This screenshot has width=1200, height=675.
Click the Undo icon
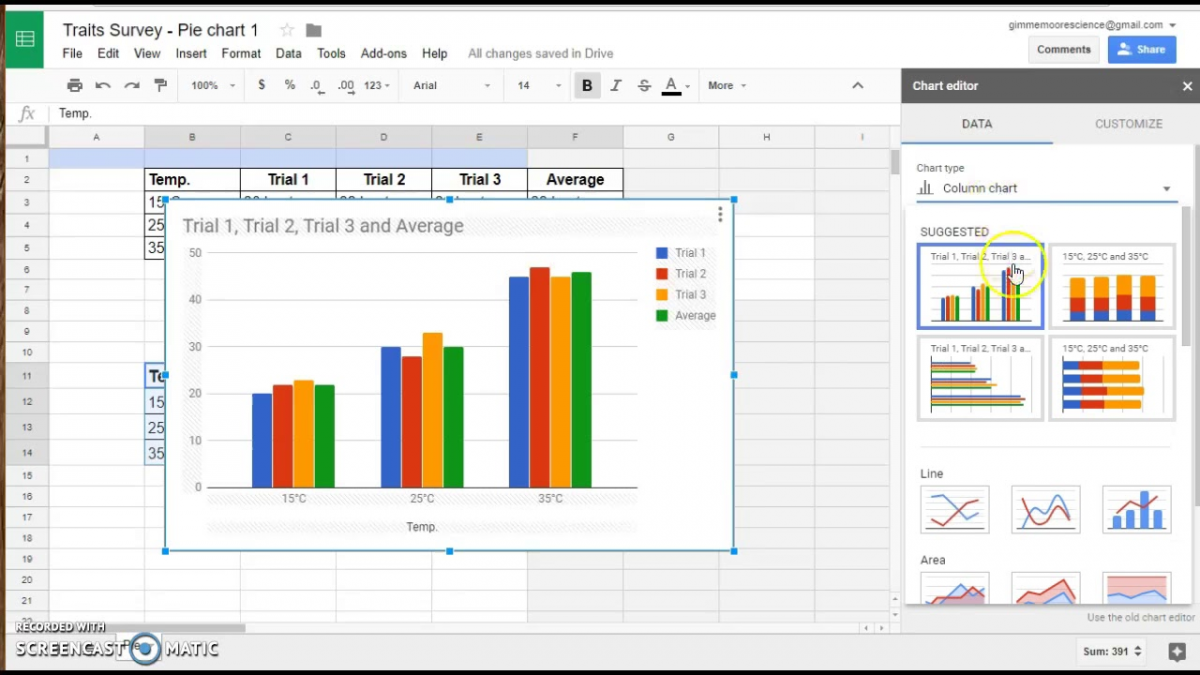pos(103,85)
